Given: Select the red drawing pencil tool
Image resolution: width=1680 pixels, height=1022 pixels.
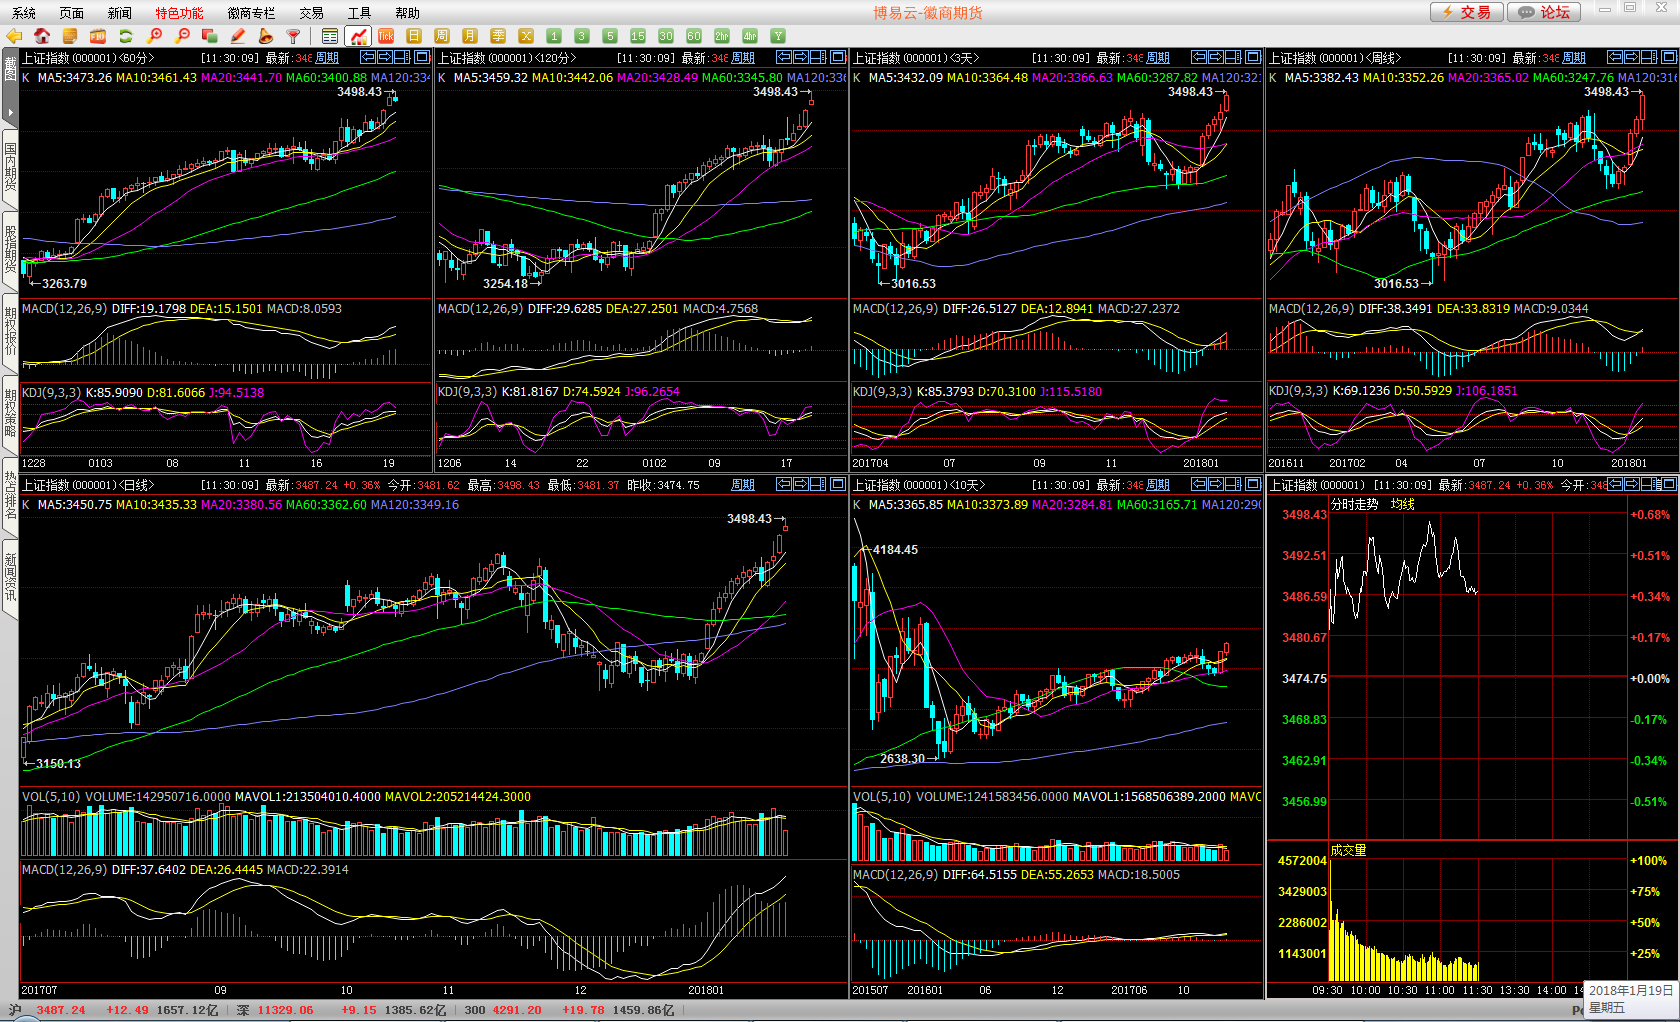Looking at the screenshot, I should point(238,36).
